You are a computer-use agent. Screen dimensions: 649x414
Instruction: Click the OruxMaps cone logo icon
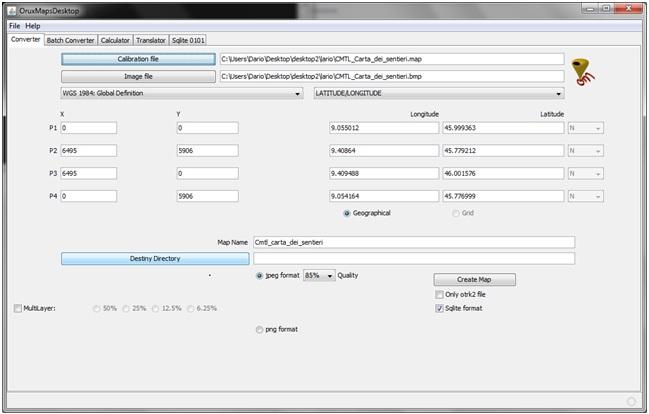point(583,72)
